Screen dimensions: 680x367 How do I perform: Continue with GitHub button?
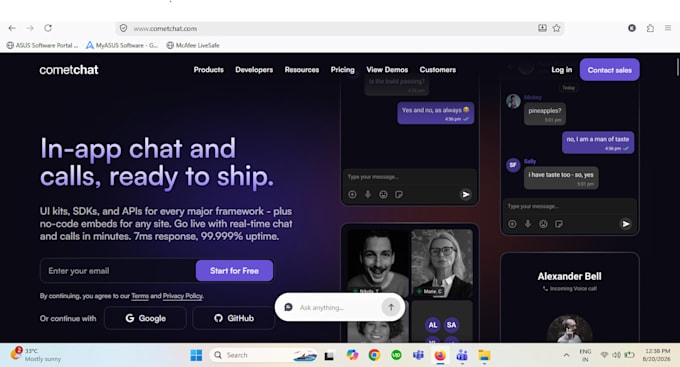[x=234, y=318]
